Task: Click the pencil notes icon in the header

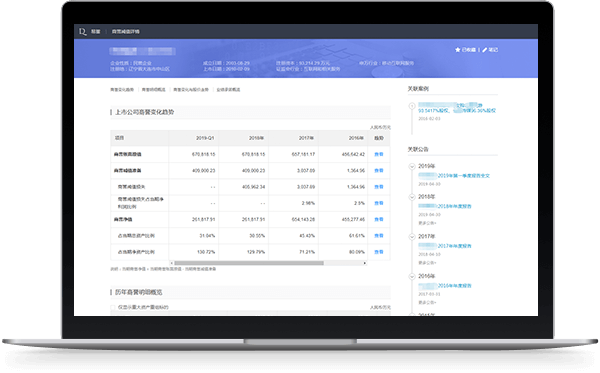Action: click(484, 50)
